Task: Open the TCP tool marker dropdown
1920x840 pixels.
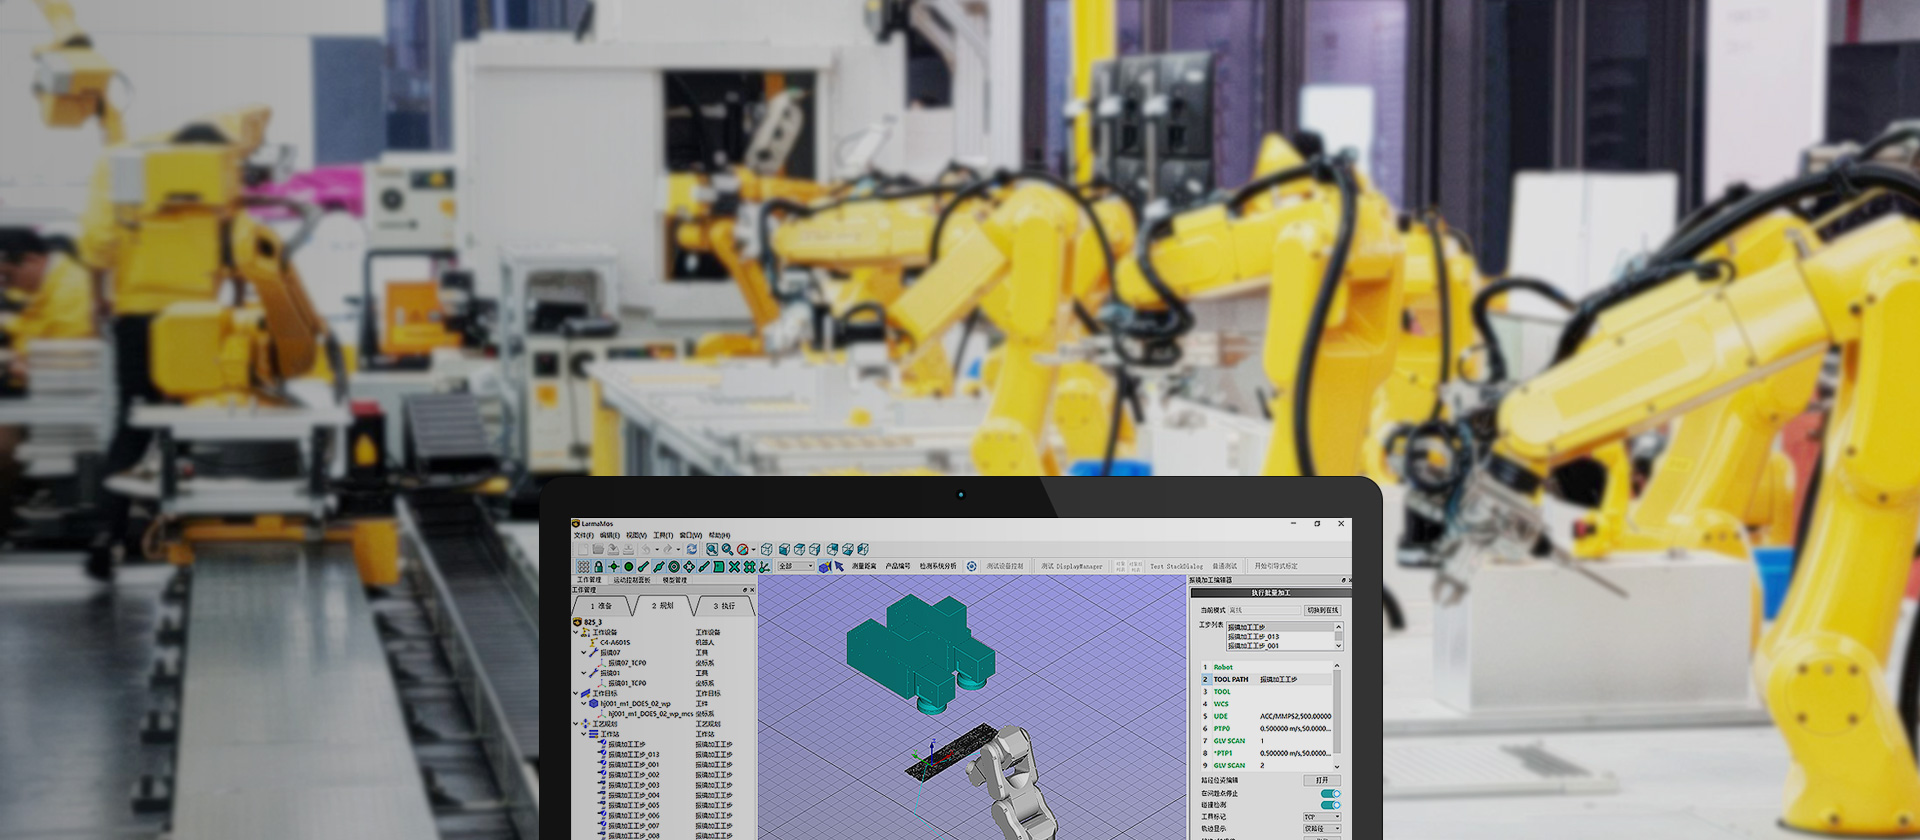Action: (x=1321, y=817)
